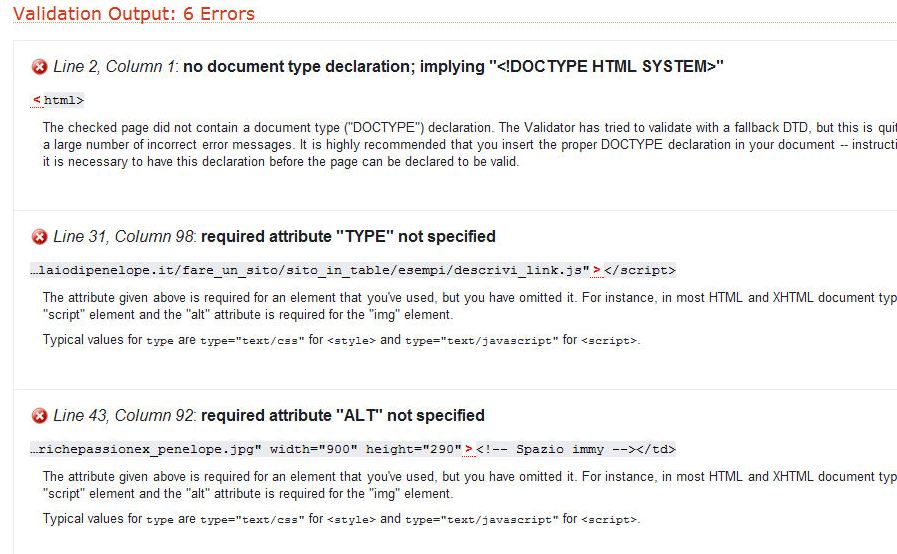The height and width of the screenshot is (554, 897).
Task: Click type="text/css" code in TYPE error
Action: pos(252,341)
